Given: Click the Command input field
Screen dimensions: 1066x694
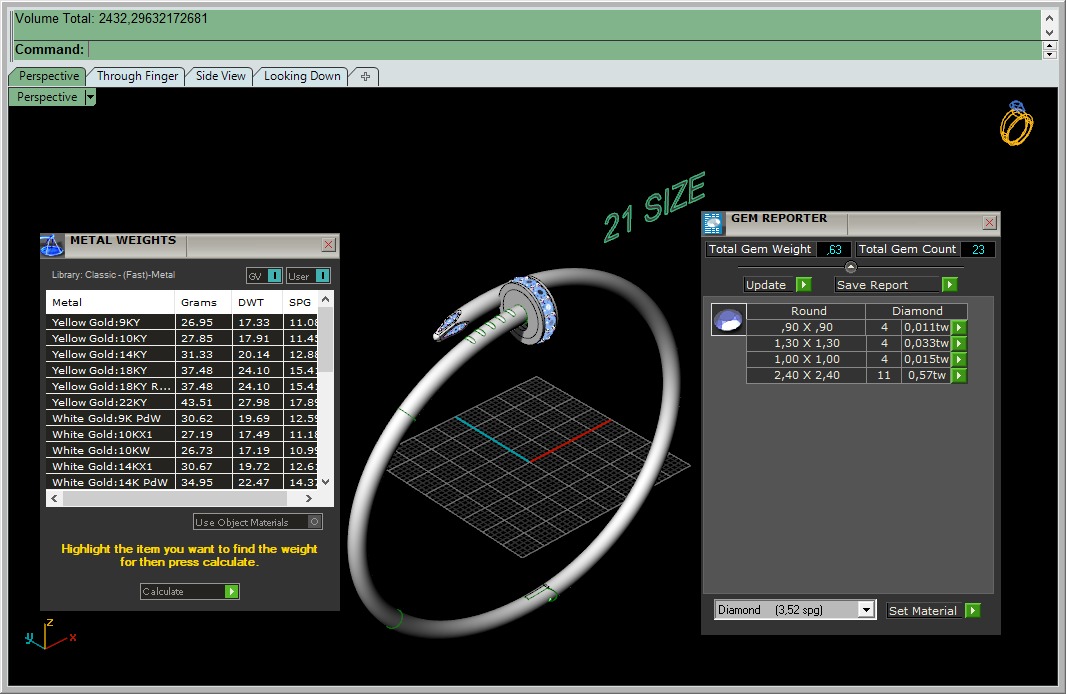Looking at the screenshot, I should pyautogui.click(x=565, y=50).
